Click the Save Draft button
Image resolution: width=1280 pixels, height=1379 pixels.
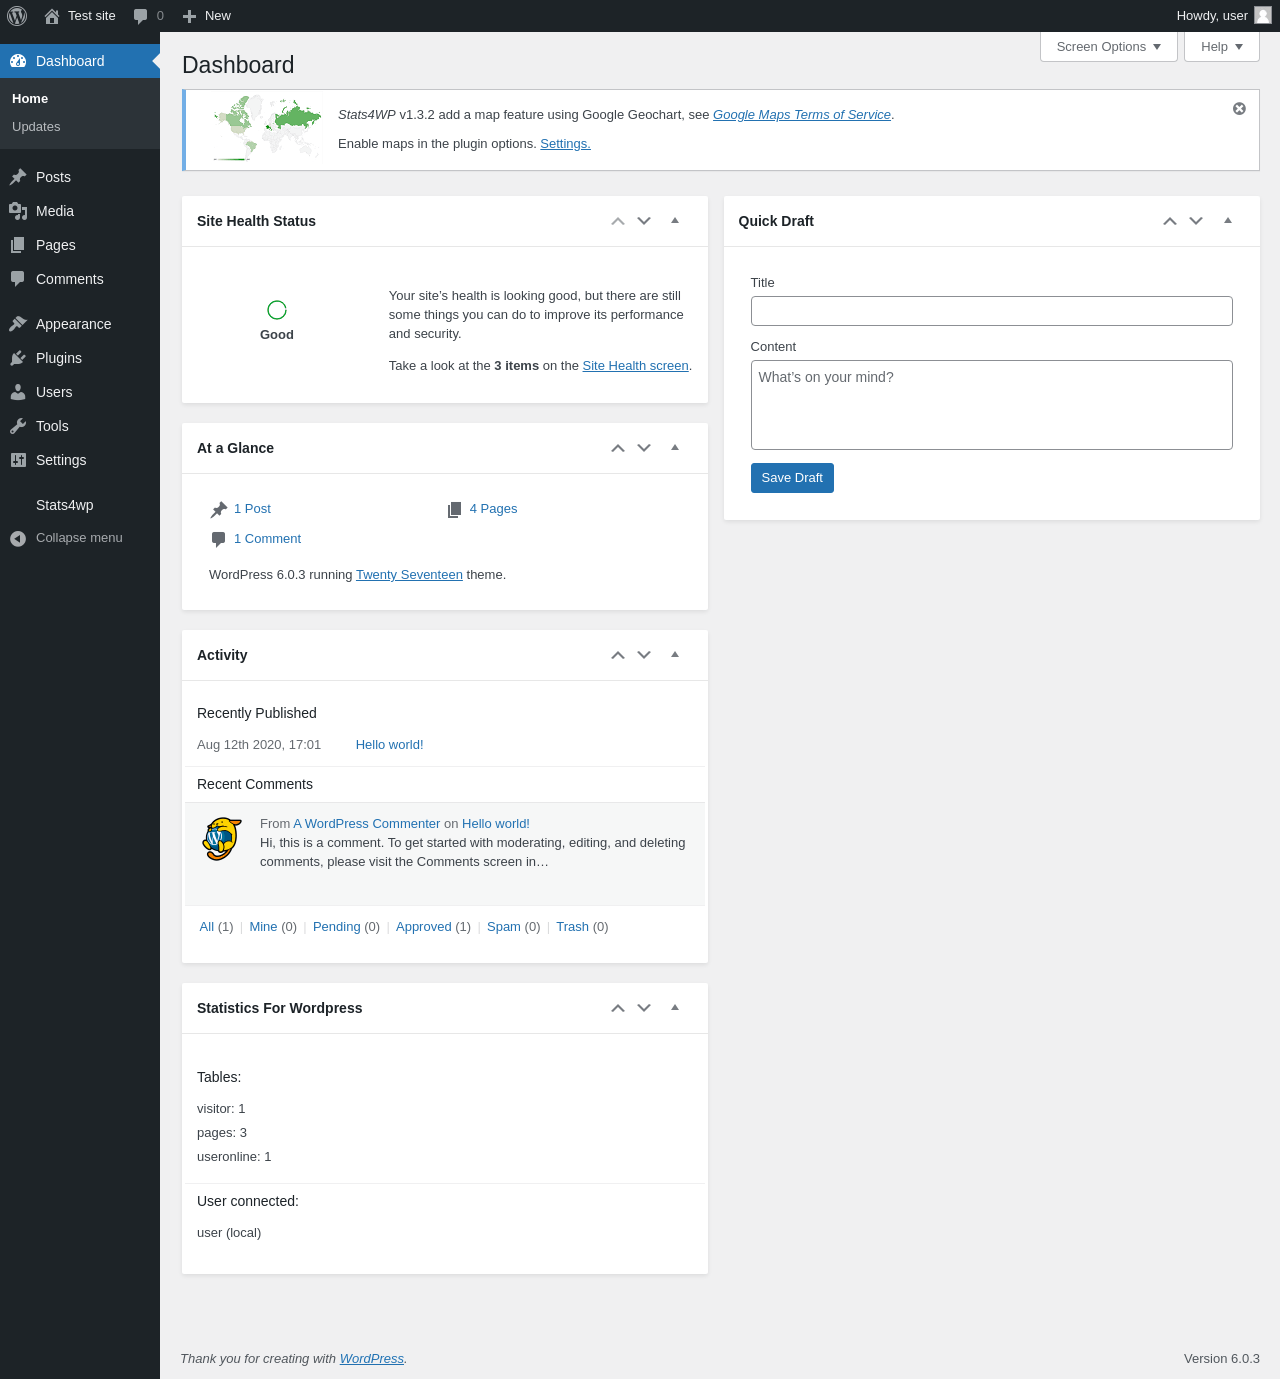coord(792,478)
